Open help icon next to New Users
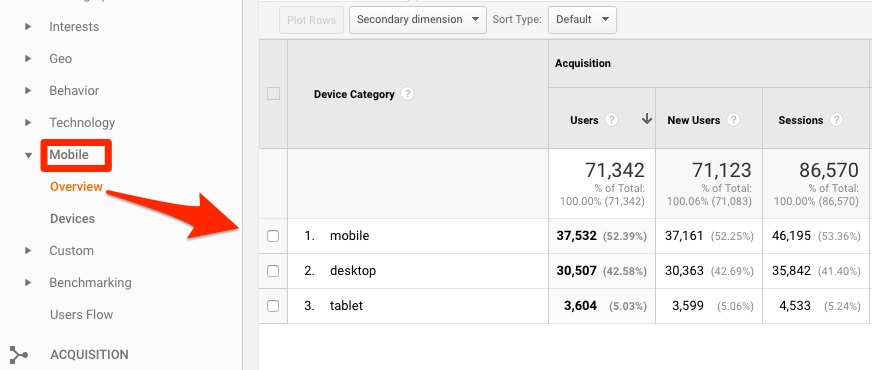Image resolution: width=872 pixels, height=370 pixels. tap(734, 120)
